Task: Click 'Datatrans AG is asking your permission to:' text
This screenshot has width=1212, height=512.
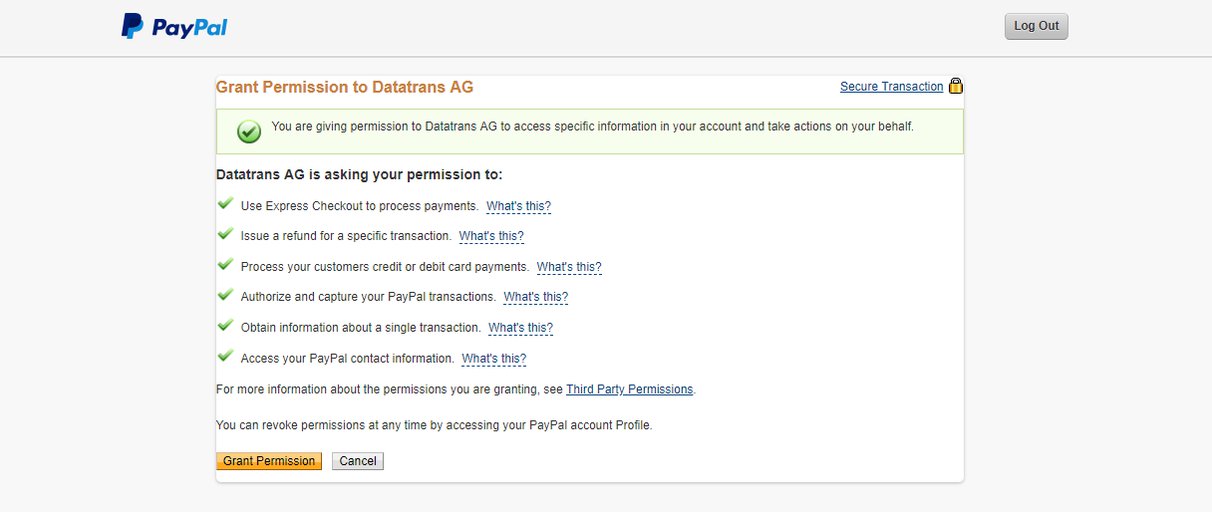Action: (x=359, y=175)
